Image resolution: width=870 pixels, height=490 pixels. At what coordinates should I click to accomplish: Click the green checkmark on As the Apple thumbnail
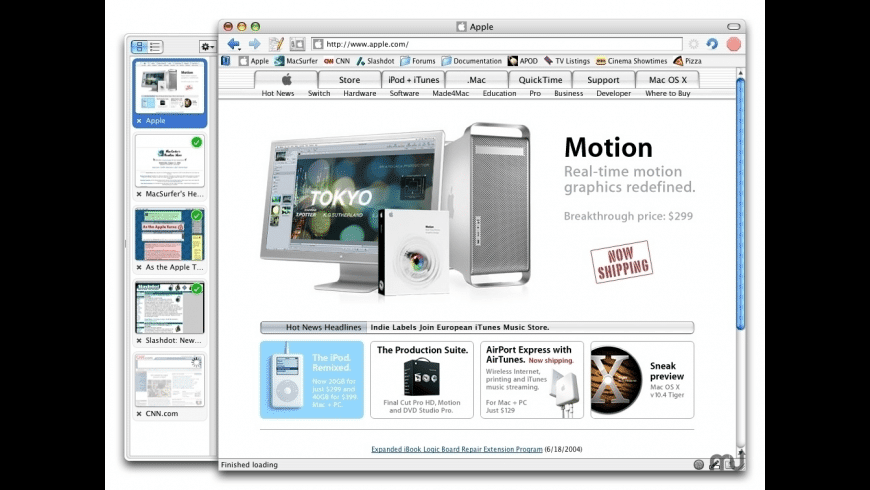(x=196, y=215)
